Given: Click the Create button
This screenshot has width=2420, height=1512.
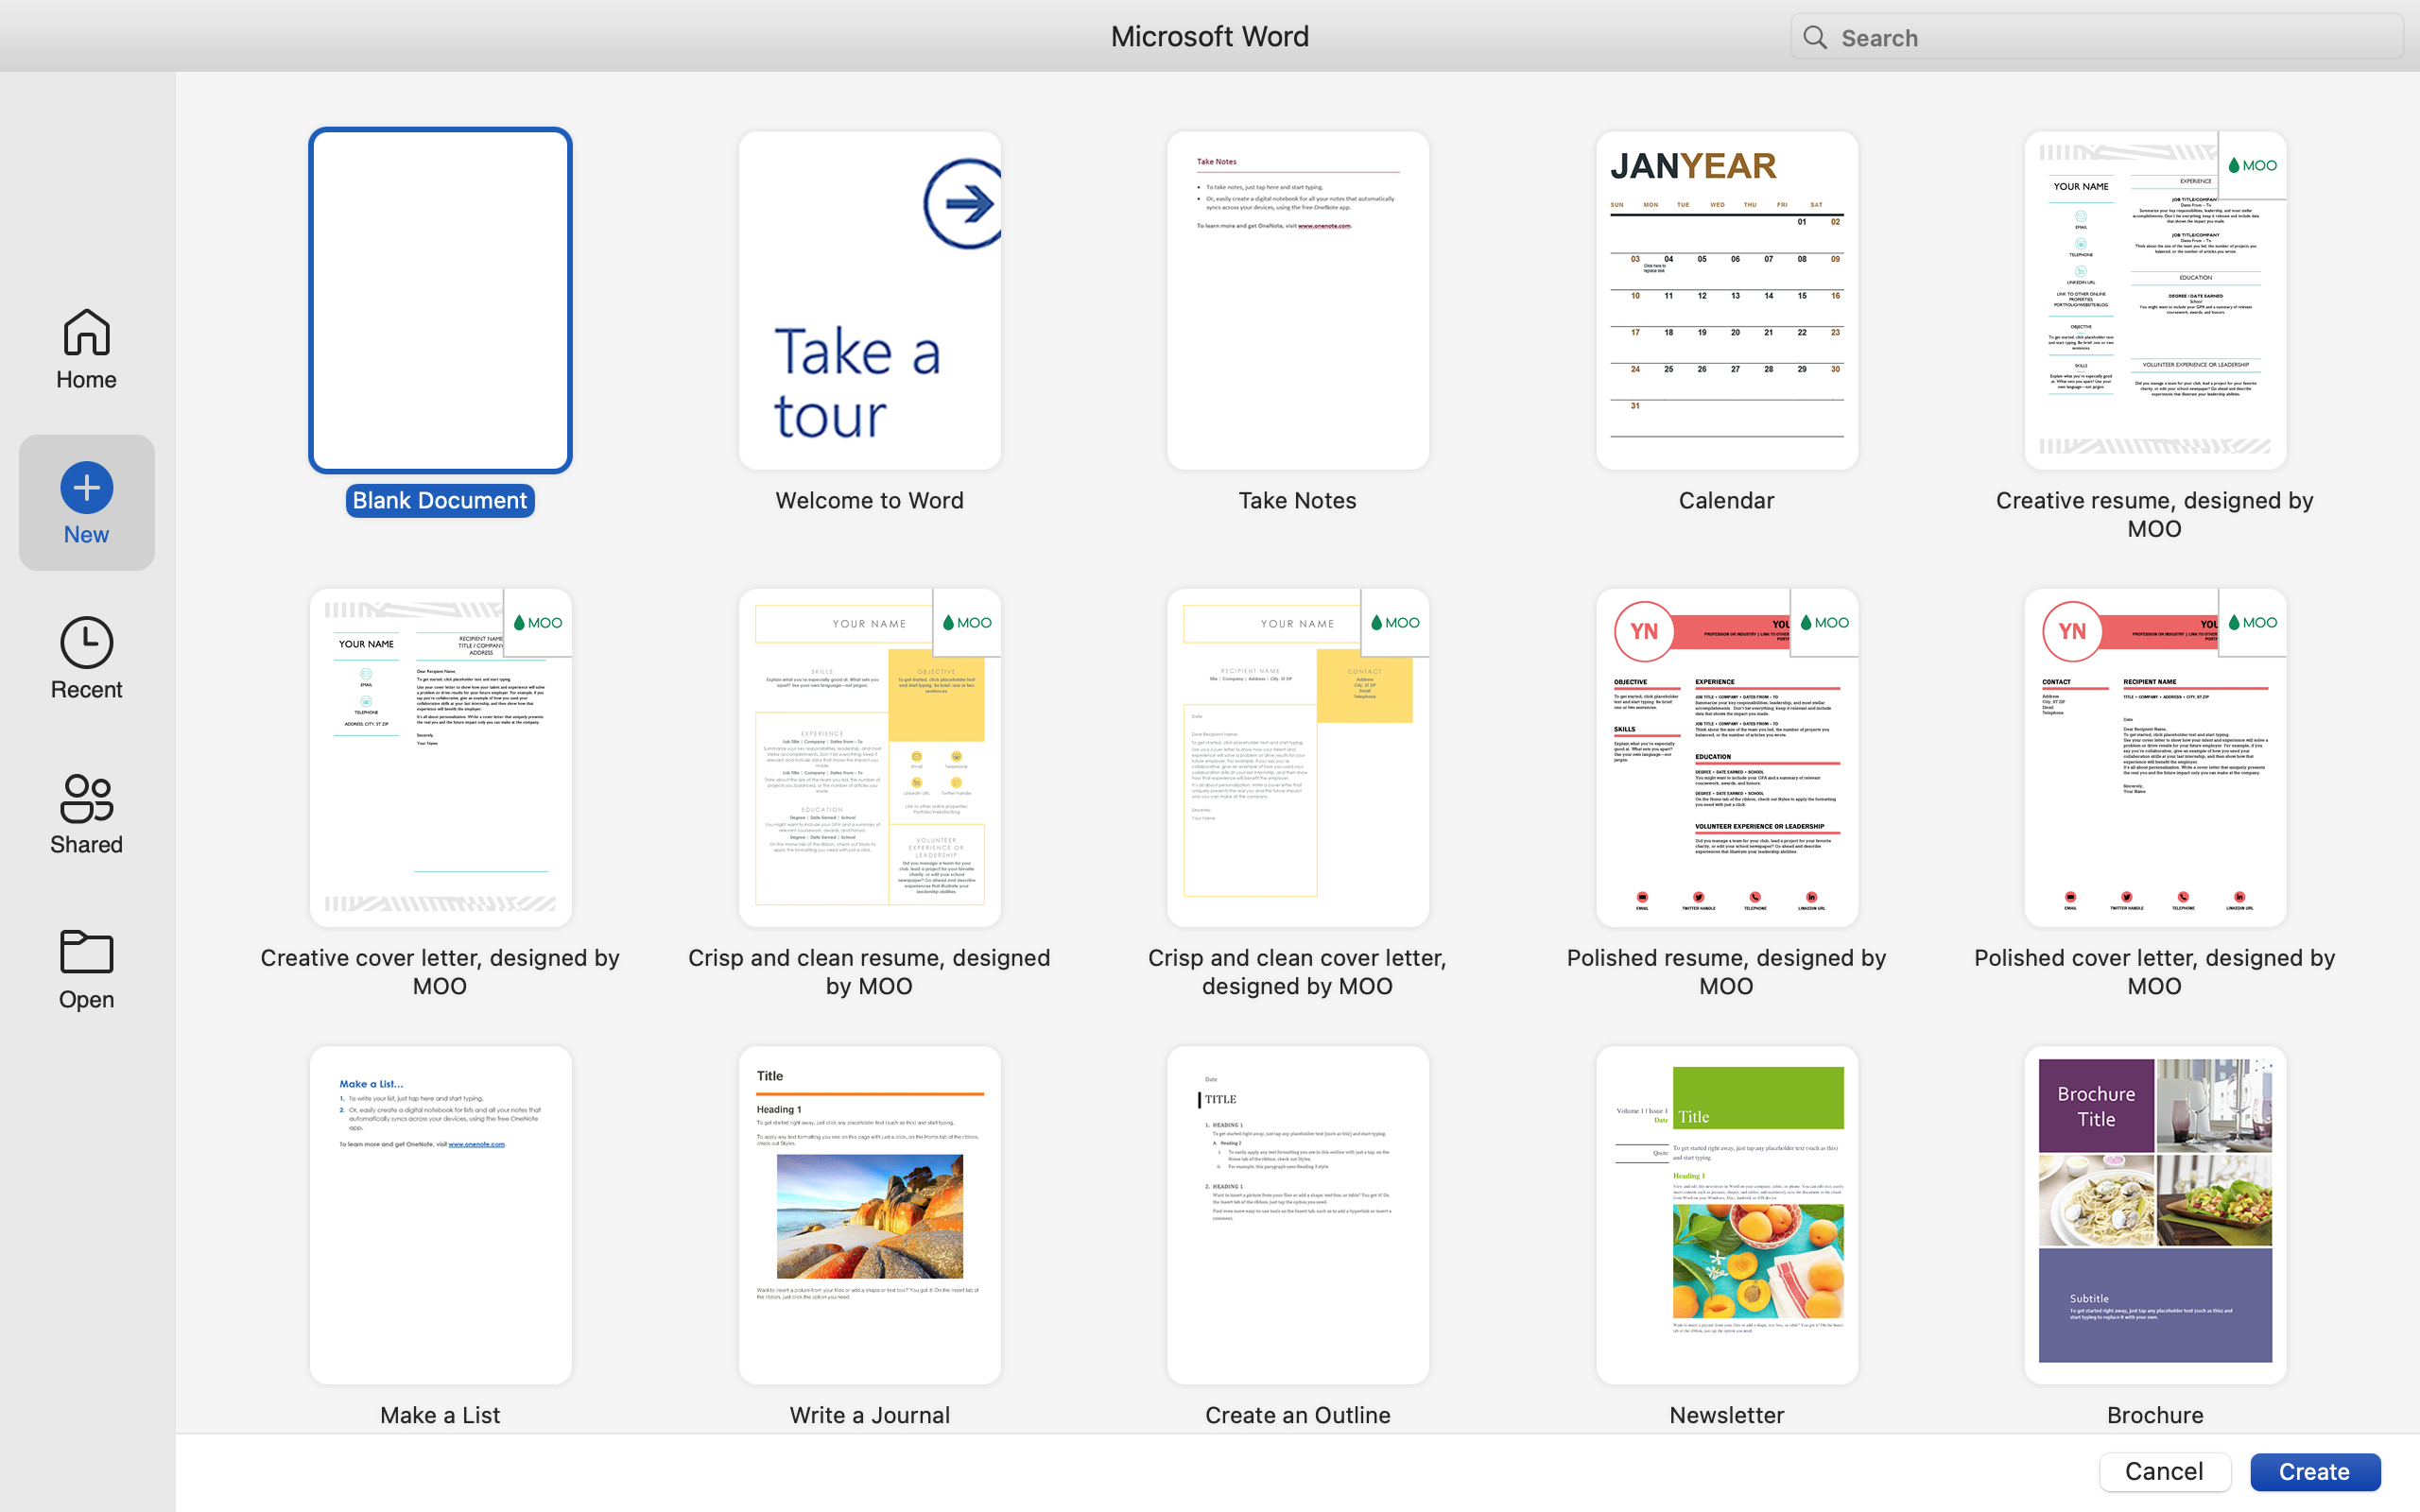Looking at the screenshot, I should tap(2314, 1471).
